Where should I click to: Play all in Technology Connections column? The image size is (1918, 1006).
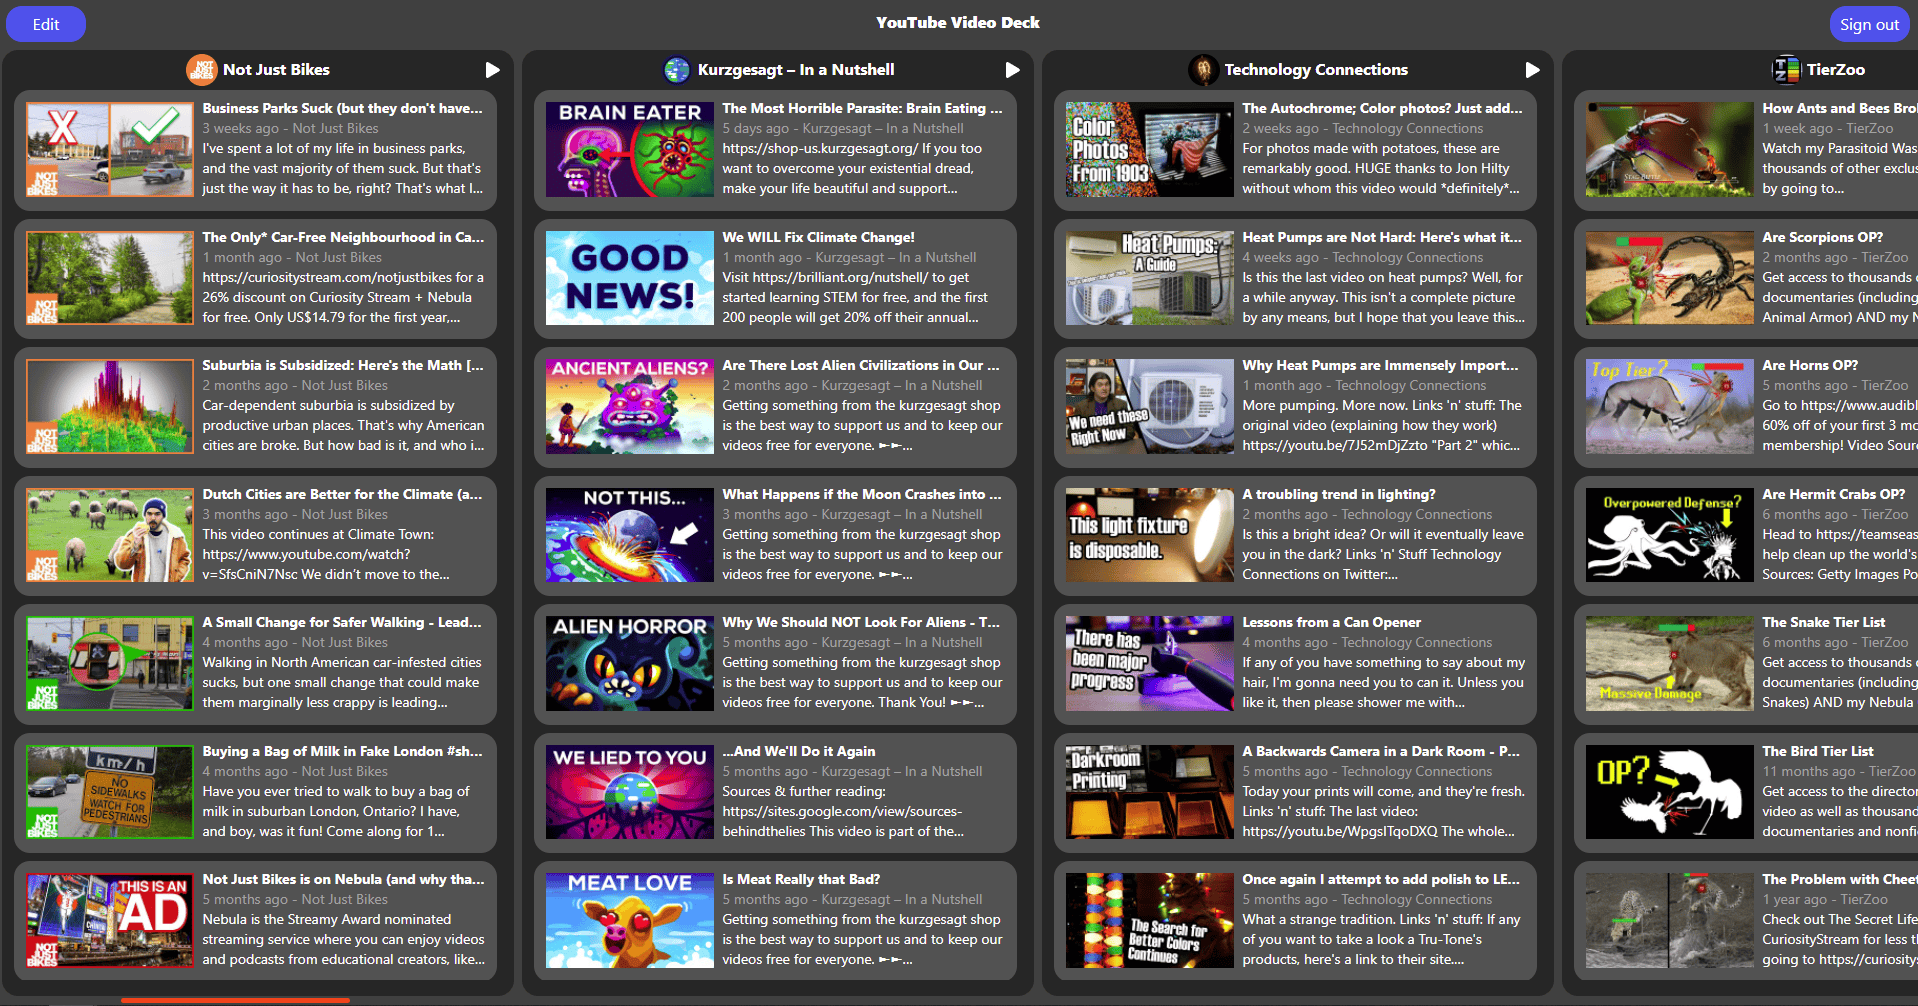pos(1532,70)
